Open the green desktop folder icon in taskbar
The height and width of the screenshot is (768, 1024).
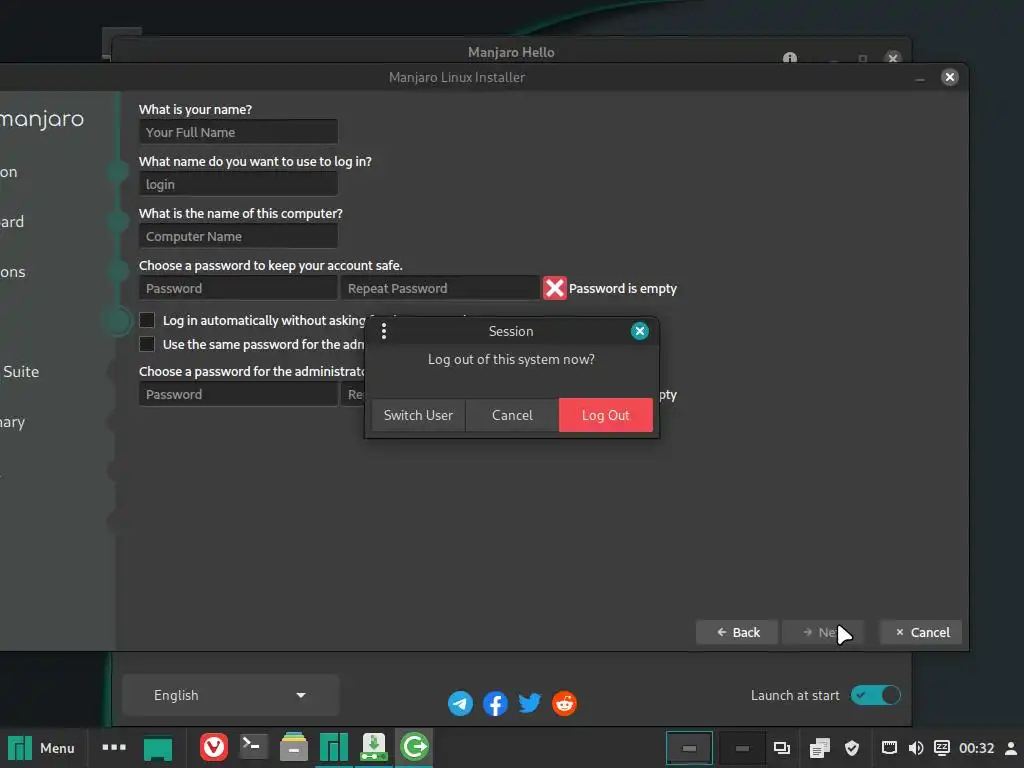tap(158, 748)
